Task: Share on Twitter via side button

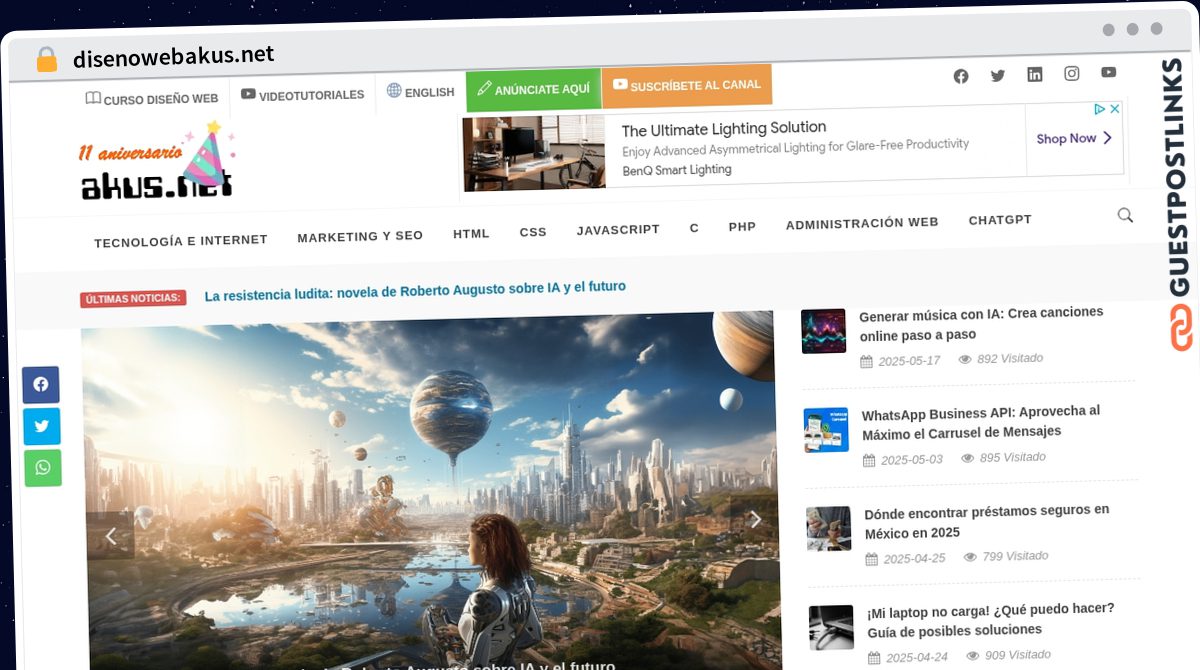Action: (42, 426)
